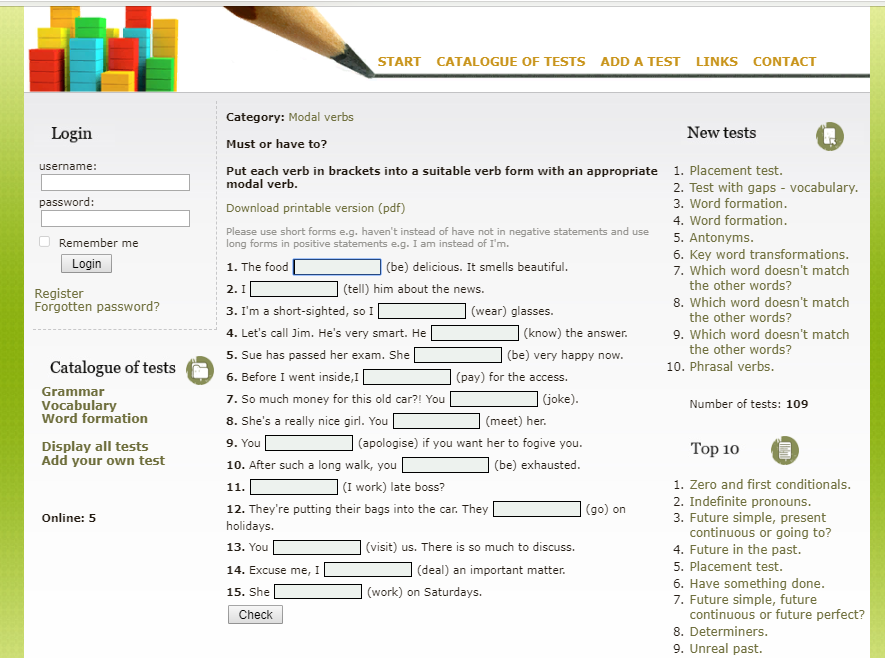Click answer box before '(pay) for the access'
885x658 pixels.
(407, 377)
